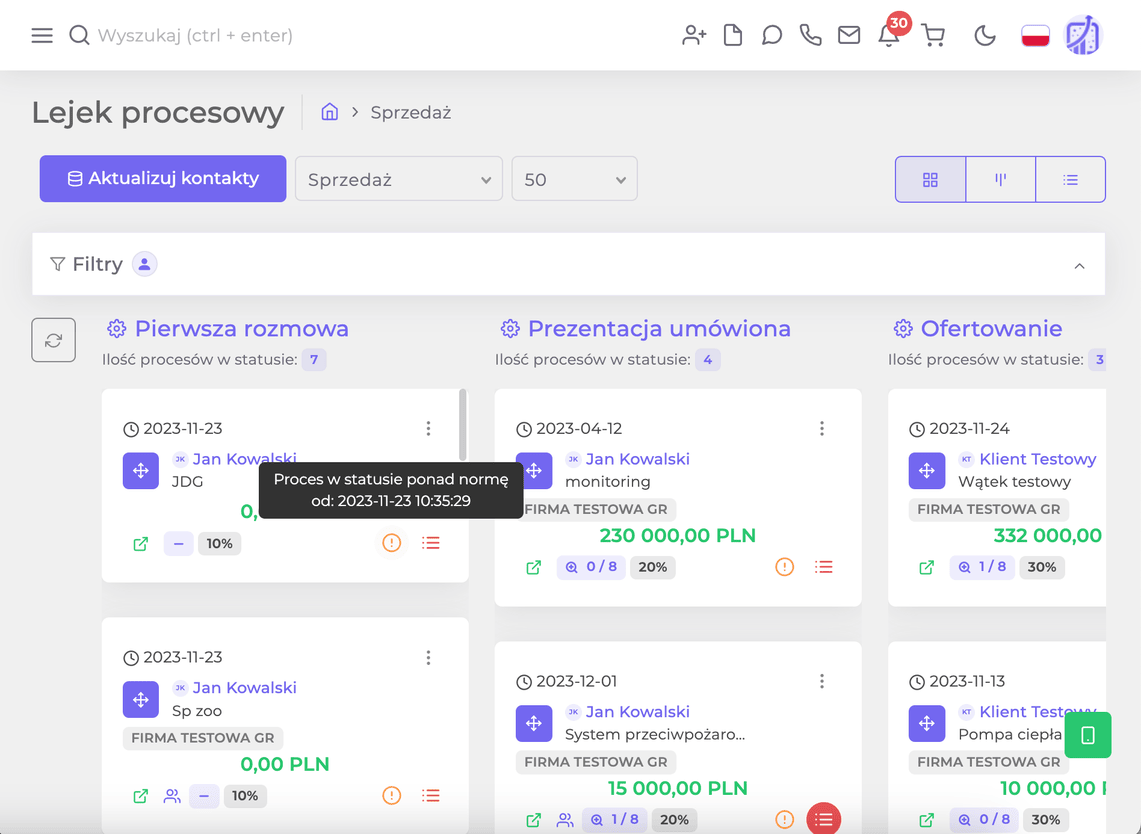Click 0 / 8 badge on monitoring card
The height and width of the screenshot is (834, 1141).
[x=591, y=567]
